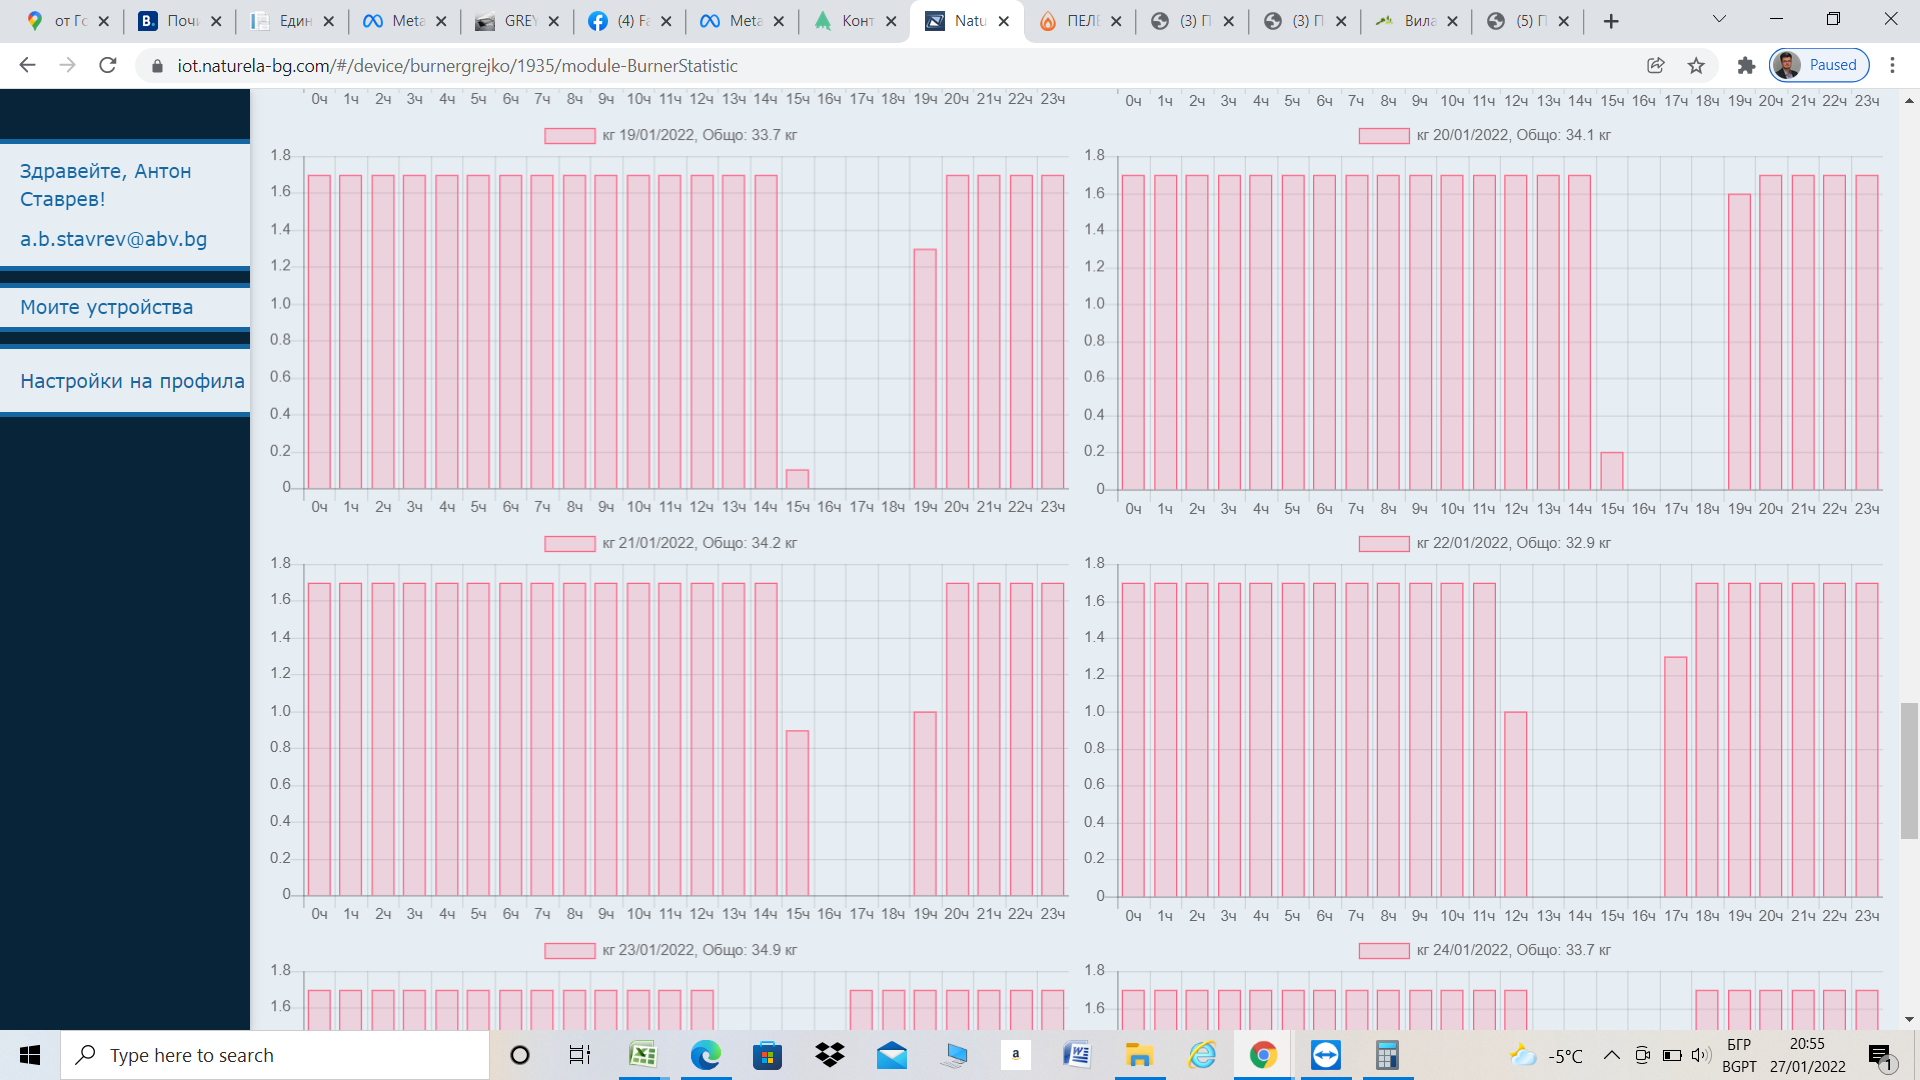Toggle 19/01/2022 dataset legend swatch
Screen dimensions: 1920x1080
click(570, 136)
